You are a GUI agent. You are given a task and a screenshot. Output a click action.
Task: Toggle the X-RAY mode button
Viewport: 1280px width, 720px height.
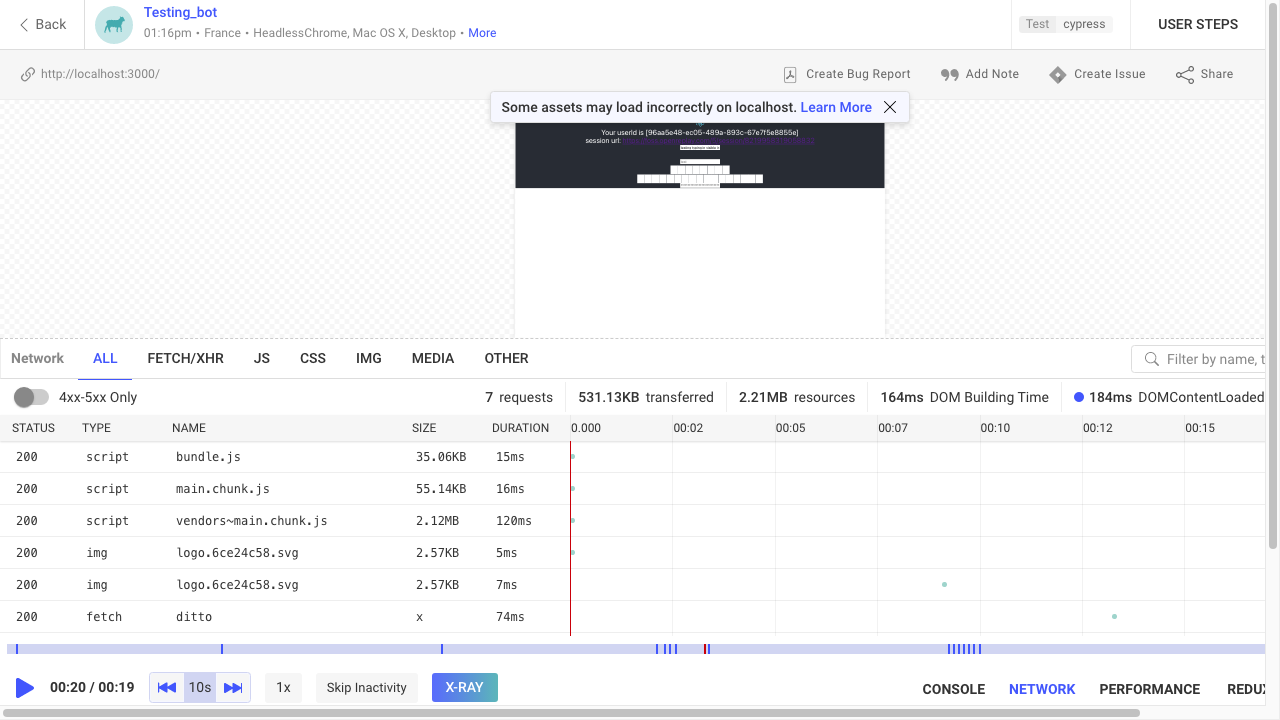click(x=464, y=687)
